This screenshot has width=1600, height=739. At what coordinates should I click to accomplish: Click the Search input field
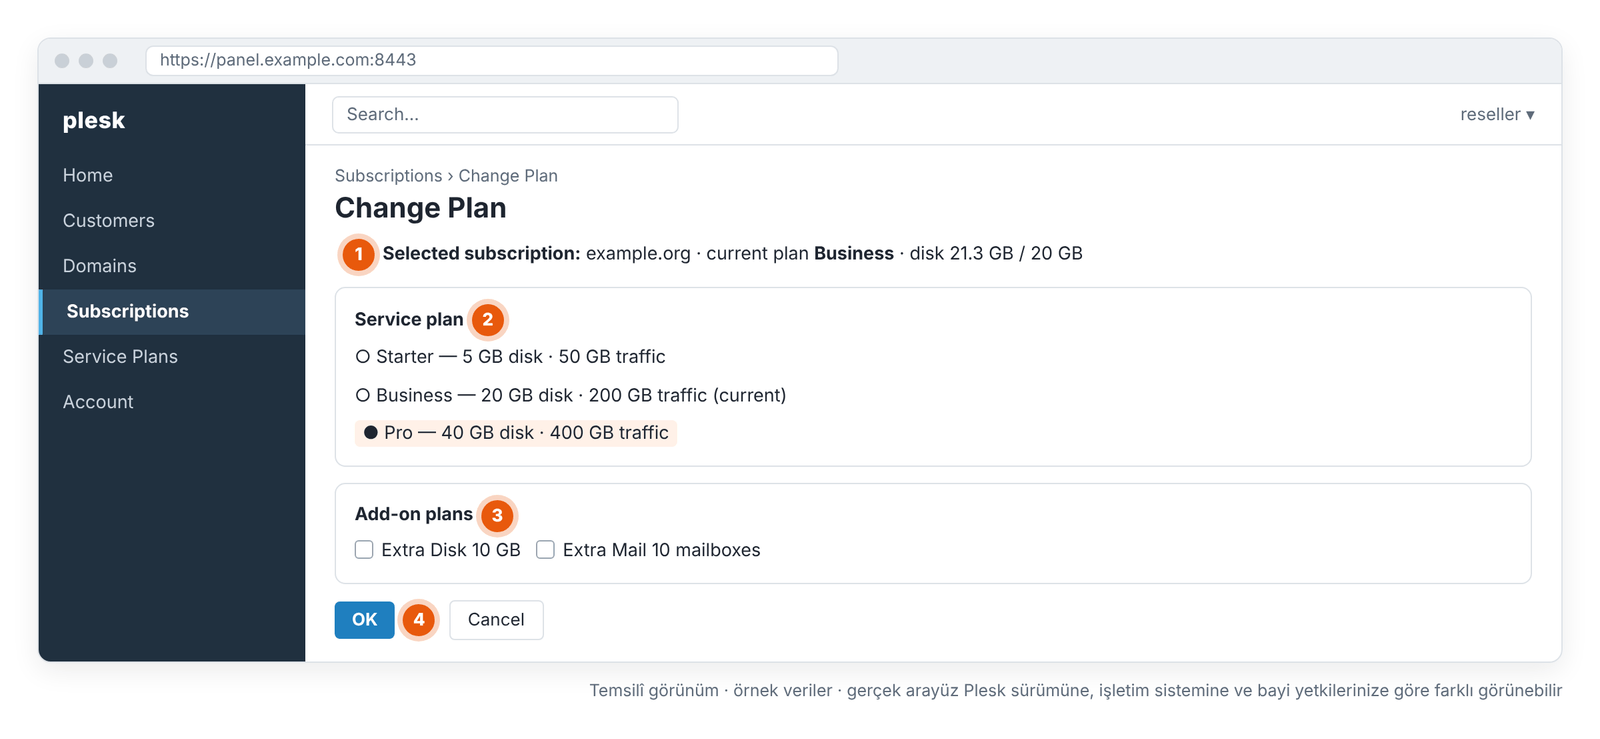pyautogui.click(x=505, y=115)
